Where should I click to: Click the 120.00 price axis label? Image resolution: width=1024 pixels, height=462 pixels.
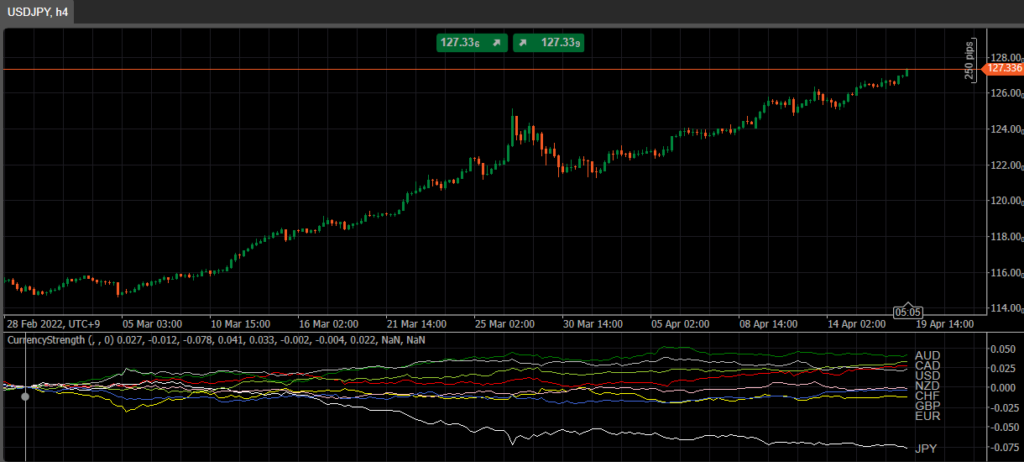pyautogui.click(x=1005, y=201)
